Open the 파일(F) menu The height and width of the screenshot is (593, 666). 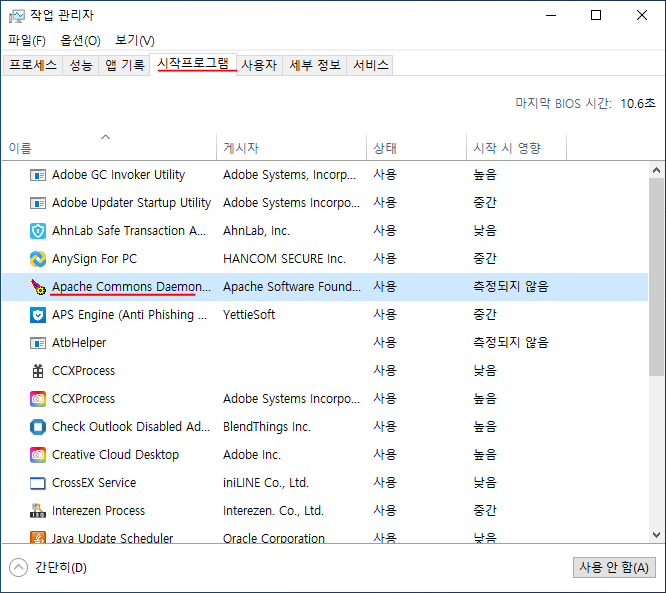pos(27,41)
